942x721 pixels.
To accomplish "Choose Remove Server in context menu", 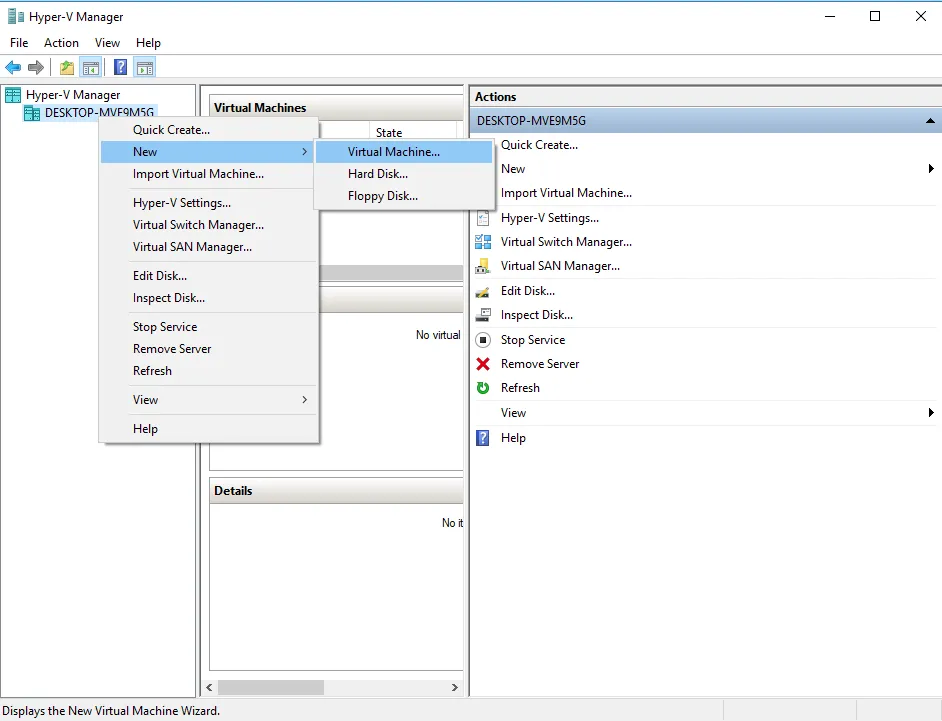I will point(208,350).
